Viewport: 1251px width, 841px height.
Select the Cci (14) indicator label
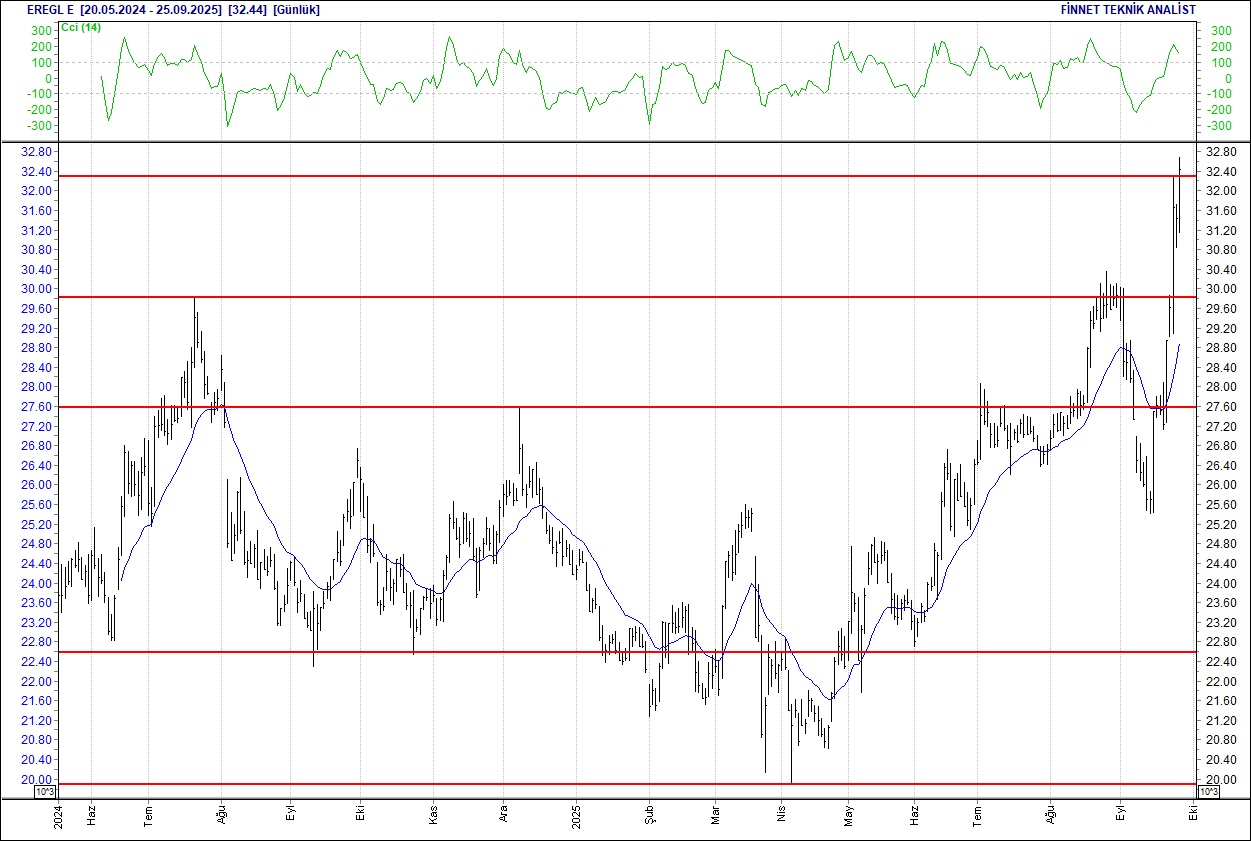click(82, 27)
